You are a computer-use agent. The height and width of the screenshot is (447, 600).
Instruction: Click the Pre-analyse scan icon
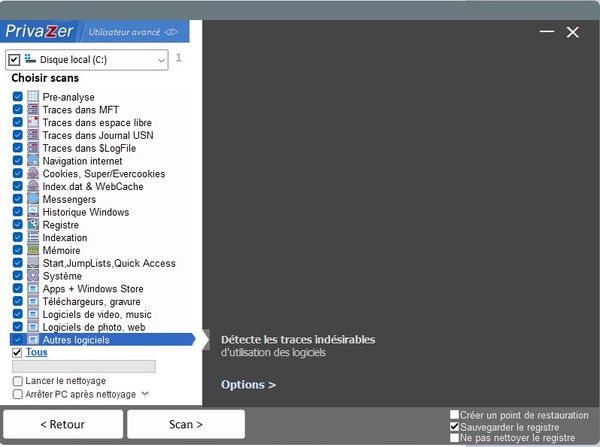(x=33, y=96)
